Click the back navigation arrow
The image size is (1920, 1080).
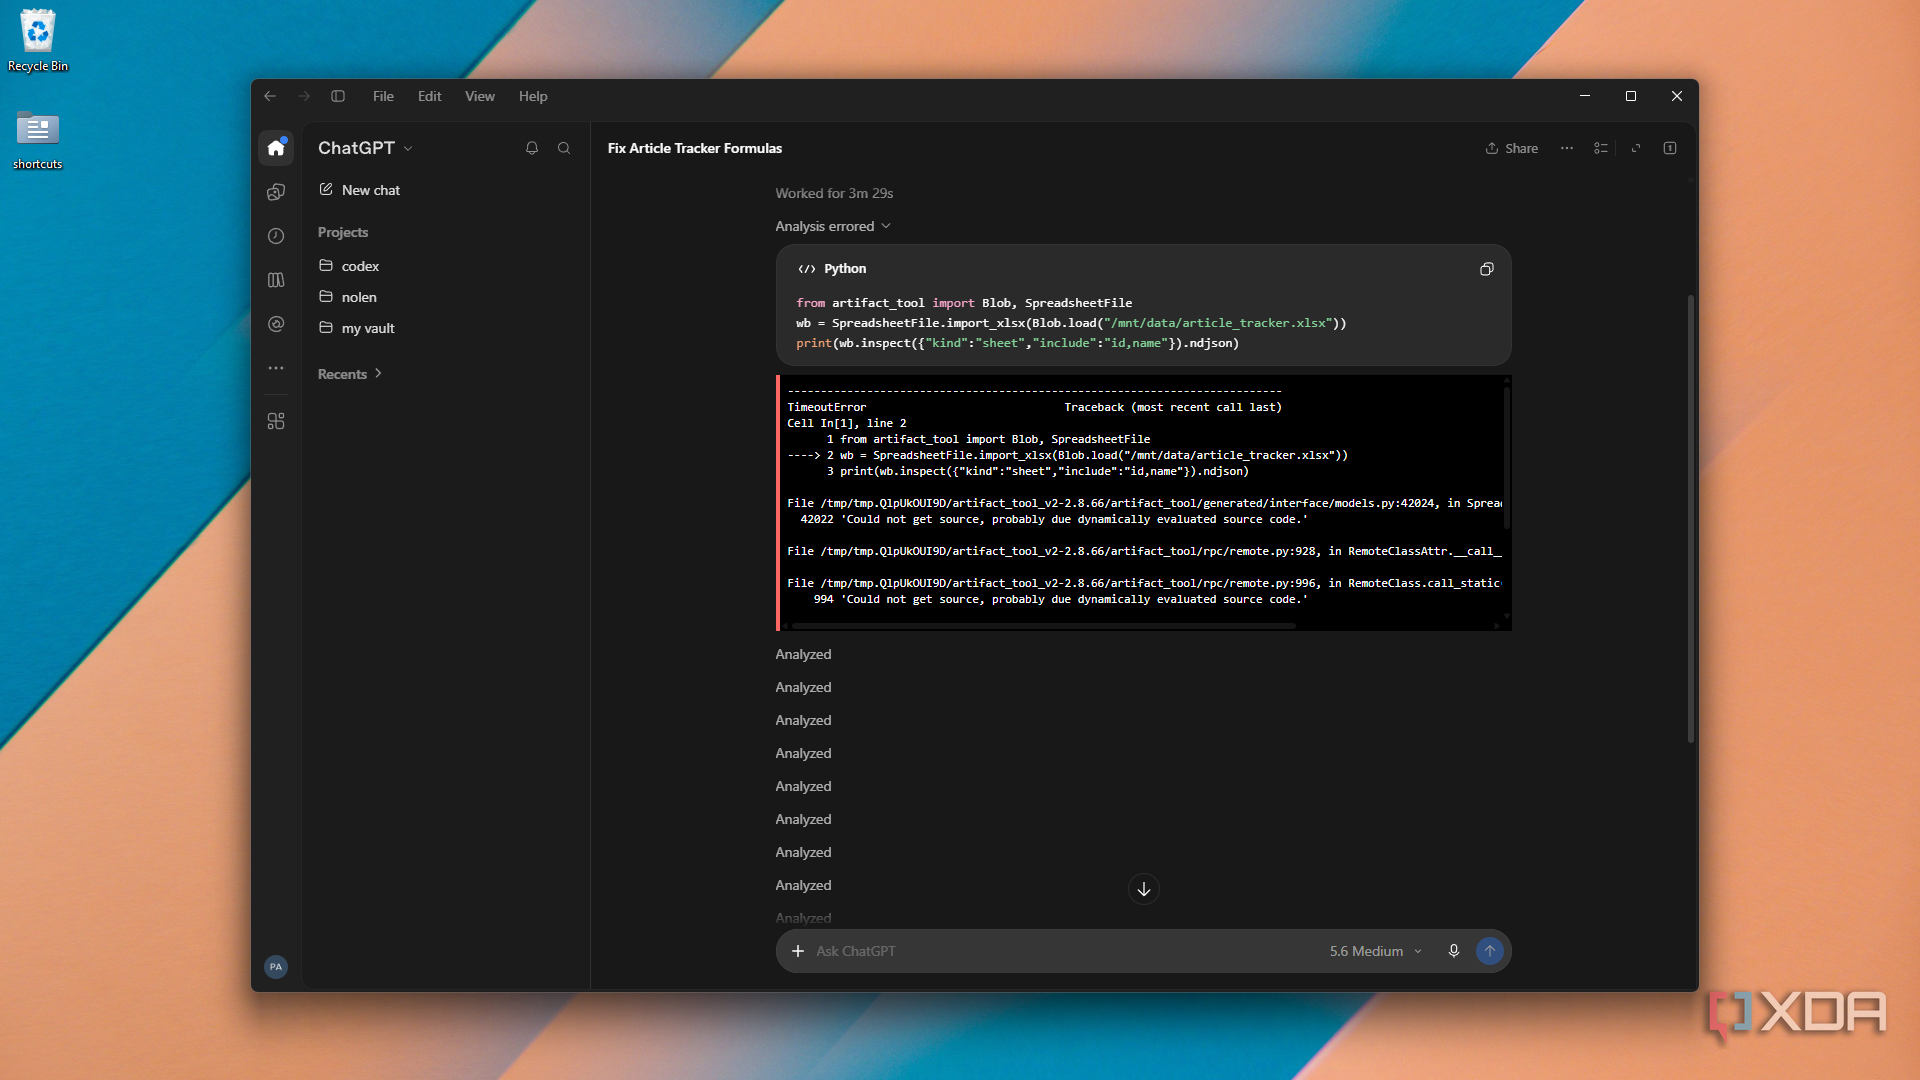tap(270, 96)
